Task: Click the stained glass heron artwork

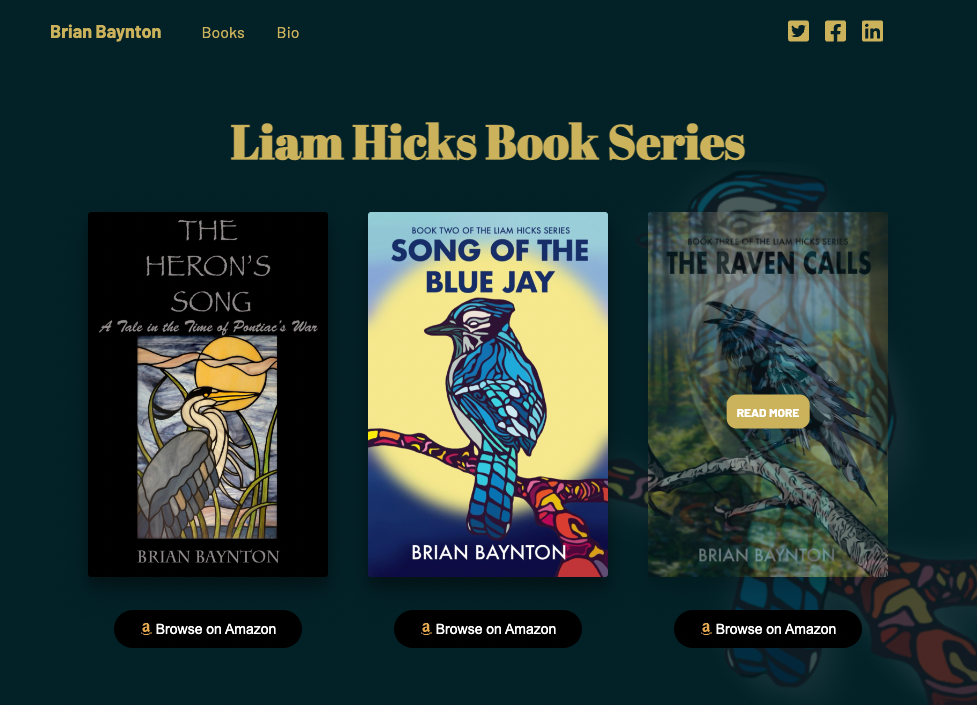Action: [x=207, y=438]
